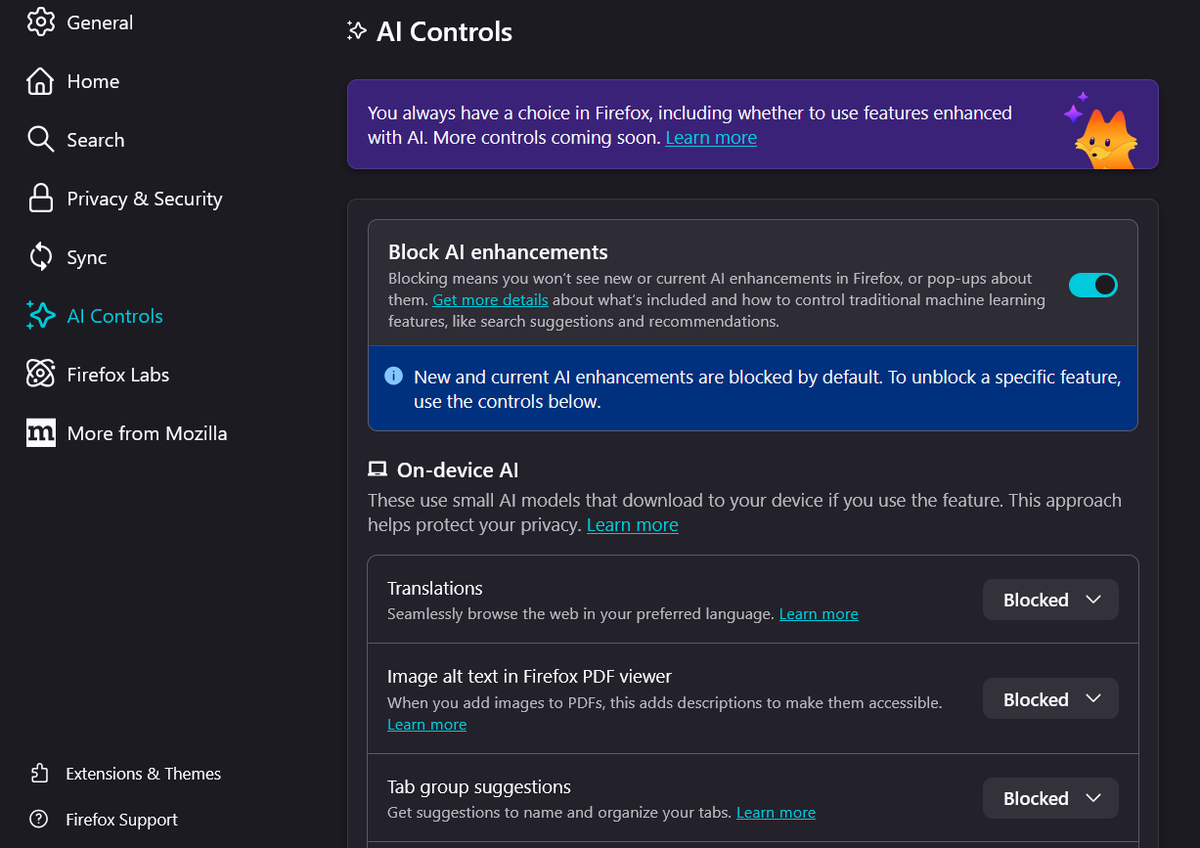
Task: Click the General settings gear icon
Action: (x=41, y=22)
